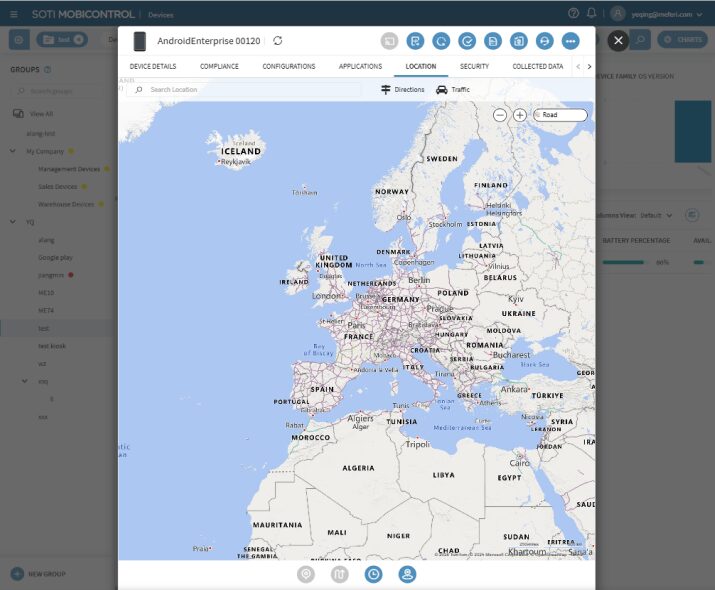Select the ME10 group
The height and width of the screenshot is (590, 715).
click(46, 293)
